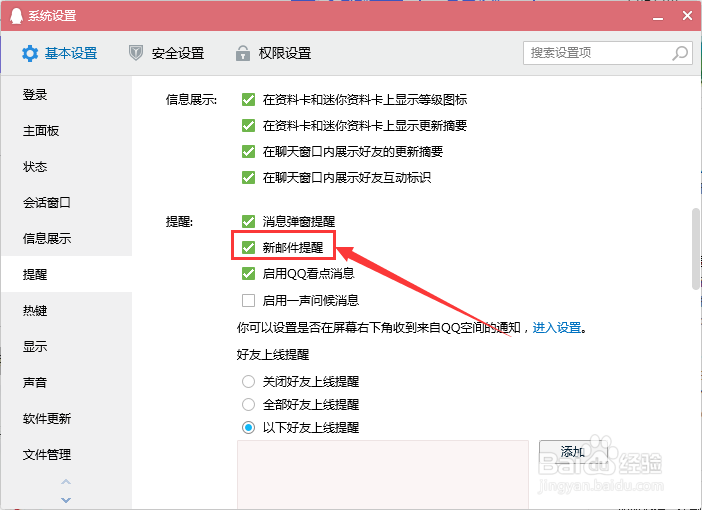Open 声音 settings in the sidebar

66,382
